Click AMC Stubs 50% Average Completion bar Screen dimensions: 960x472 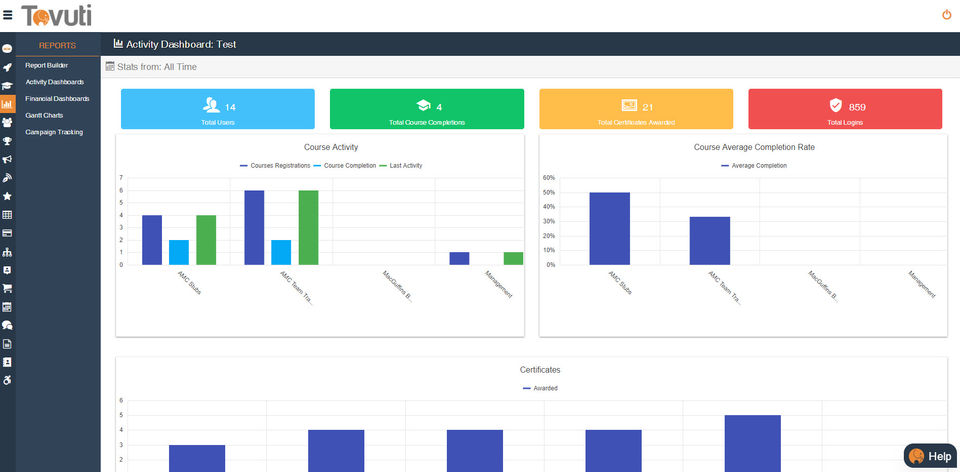610,228
